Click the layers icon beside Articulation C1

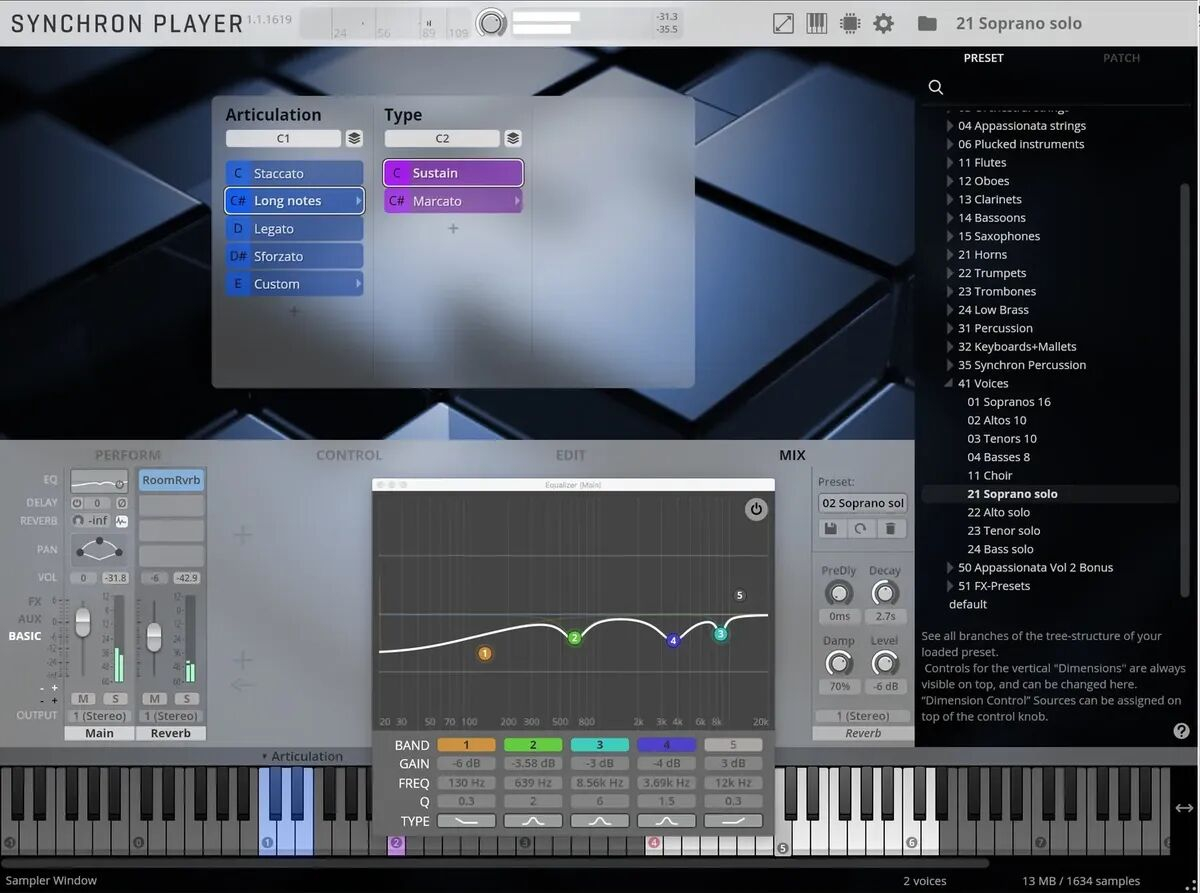[354, 139]
